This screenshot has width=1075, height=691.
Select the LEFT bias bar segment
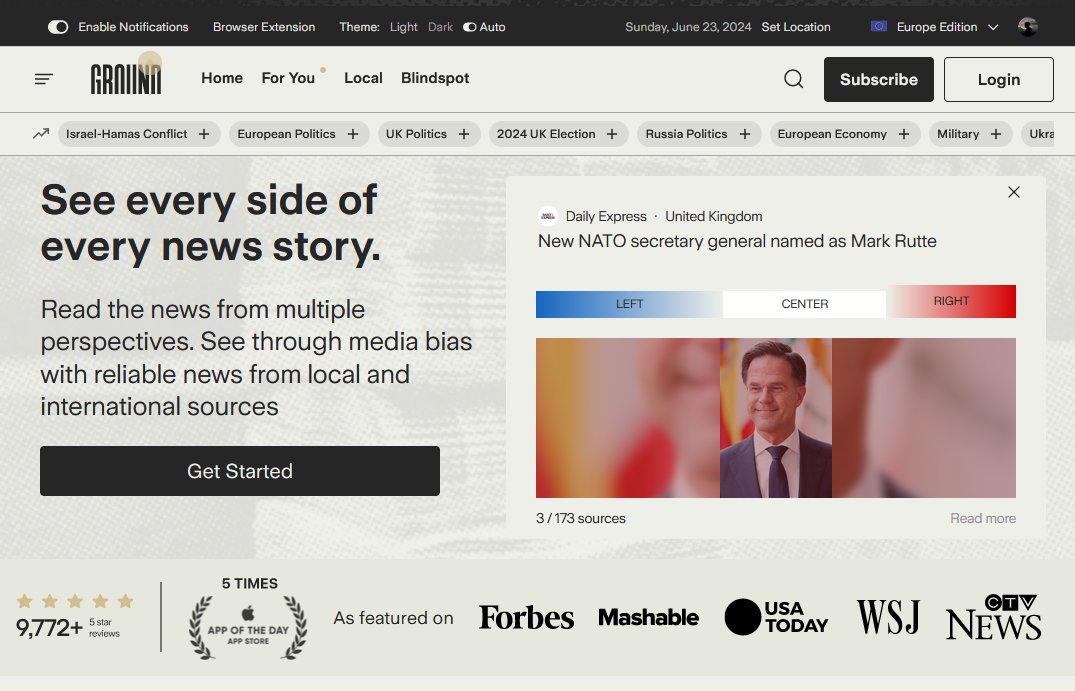(629, 304)
